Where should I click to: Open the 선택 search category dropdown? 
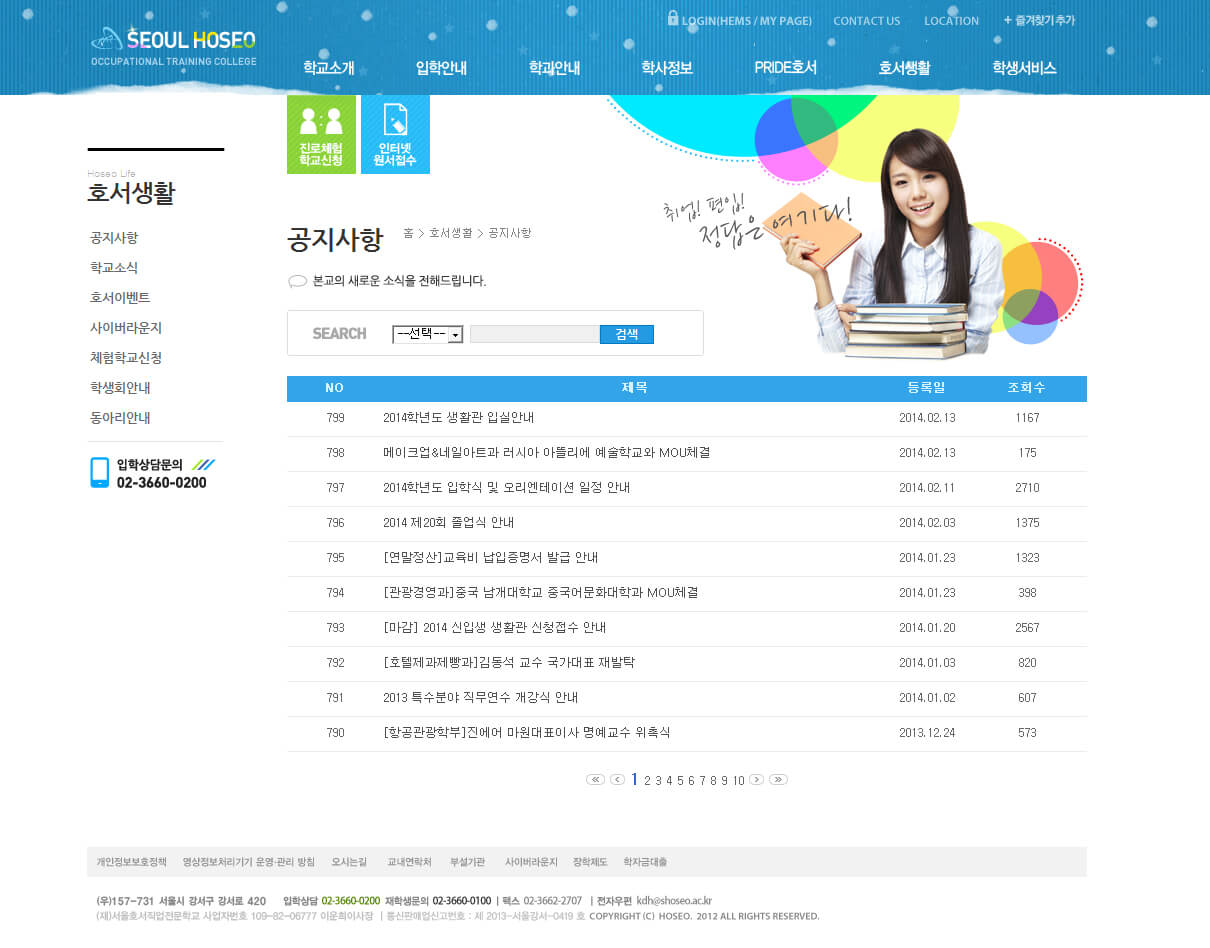coord(427,334)
